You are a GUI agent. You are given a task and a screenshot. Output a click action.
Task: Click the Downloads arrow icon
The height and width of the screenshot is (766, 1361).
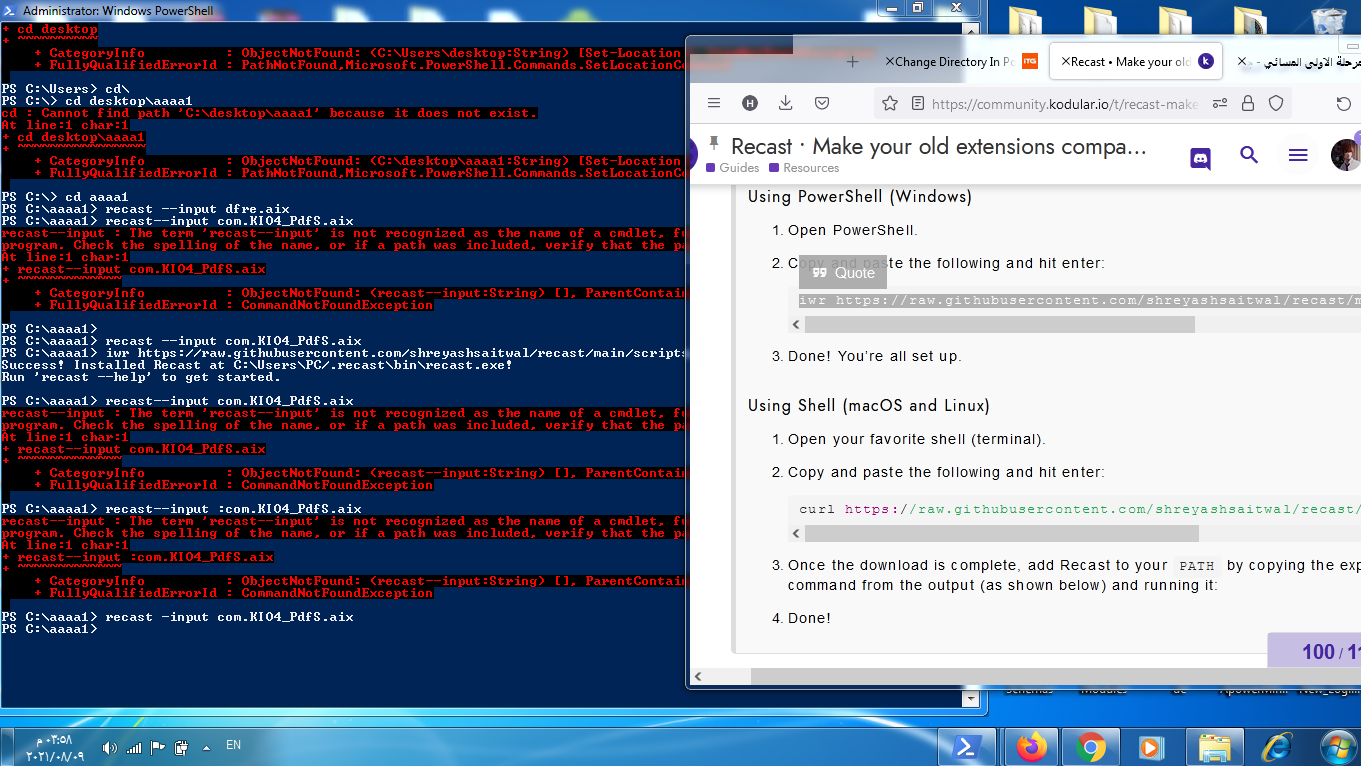786,103
